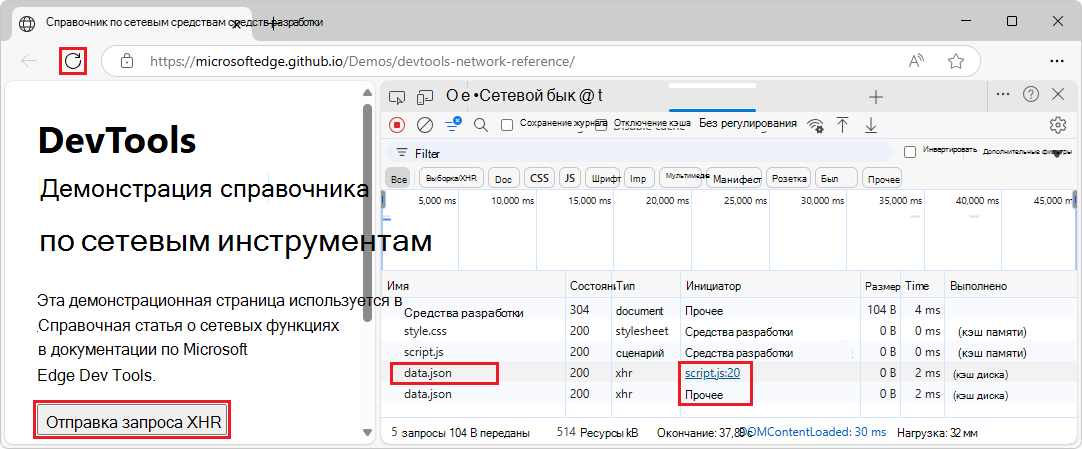Open network conditions (Wi-Fi gear icon)
This screenshot has height=449, width=1082.
(816, 125)
